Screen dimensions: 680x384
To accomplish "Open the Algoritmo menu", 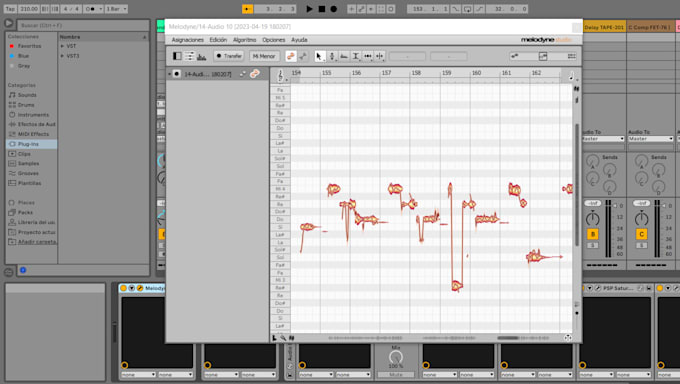I will click(x=245, y=40).
